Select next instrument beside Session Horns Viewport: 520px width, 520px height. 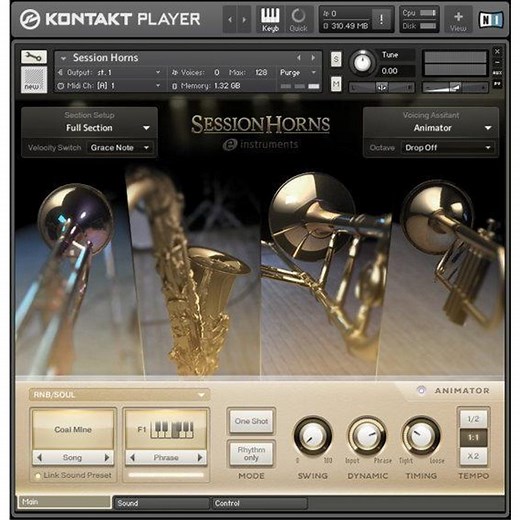[313, 58]
